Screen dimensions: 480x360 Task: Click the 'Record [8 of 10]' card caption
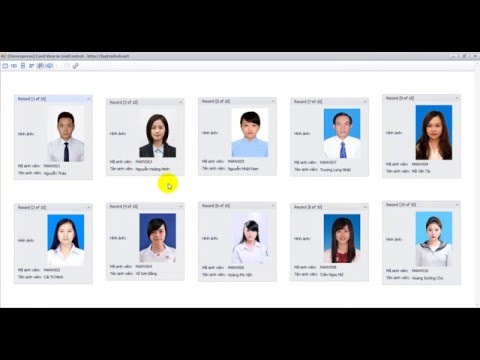click(x=308, y=207)
